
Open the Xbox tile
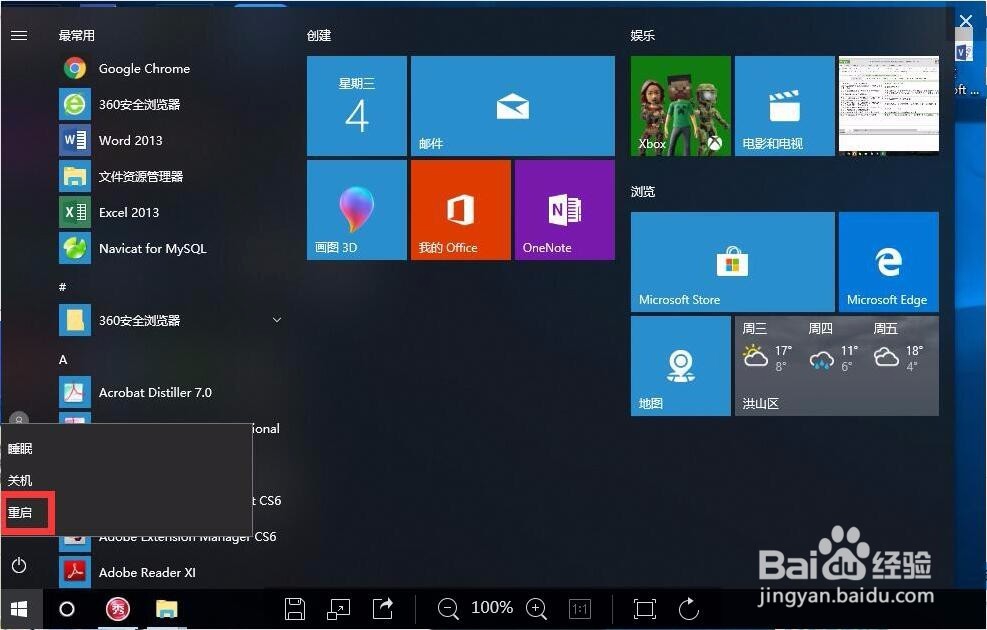(x=680, y=105)
